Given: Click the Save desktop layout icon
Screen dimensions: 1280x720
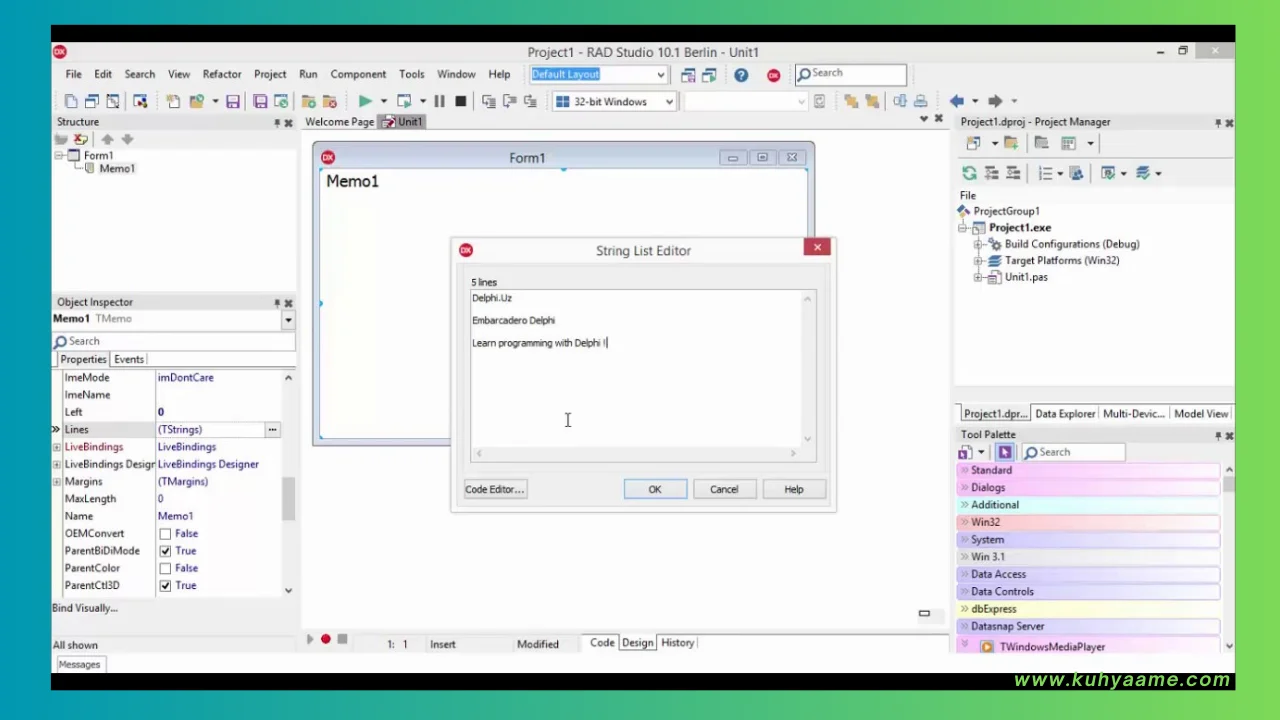Looking at the screenshot, I should tap(688, 75).
